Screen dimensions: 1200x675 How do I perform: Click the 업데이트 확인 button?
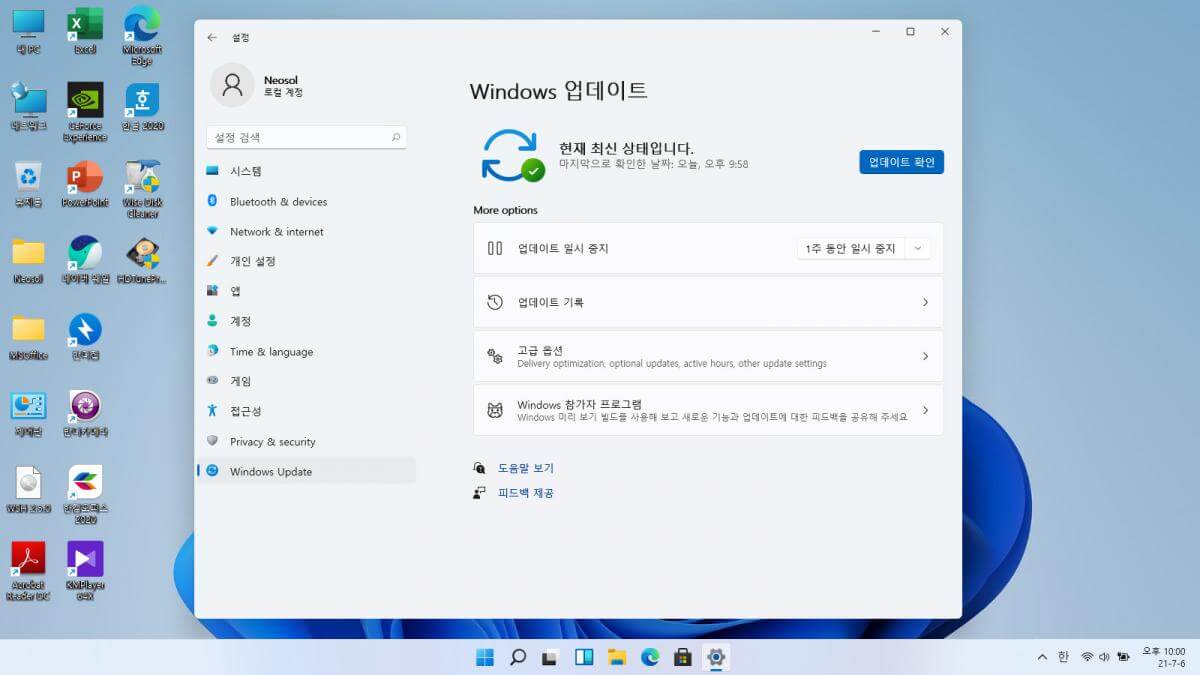(x=901, y=162)
